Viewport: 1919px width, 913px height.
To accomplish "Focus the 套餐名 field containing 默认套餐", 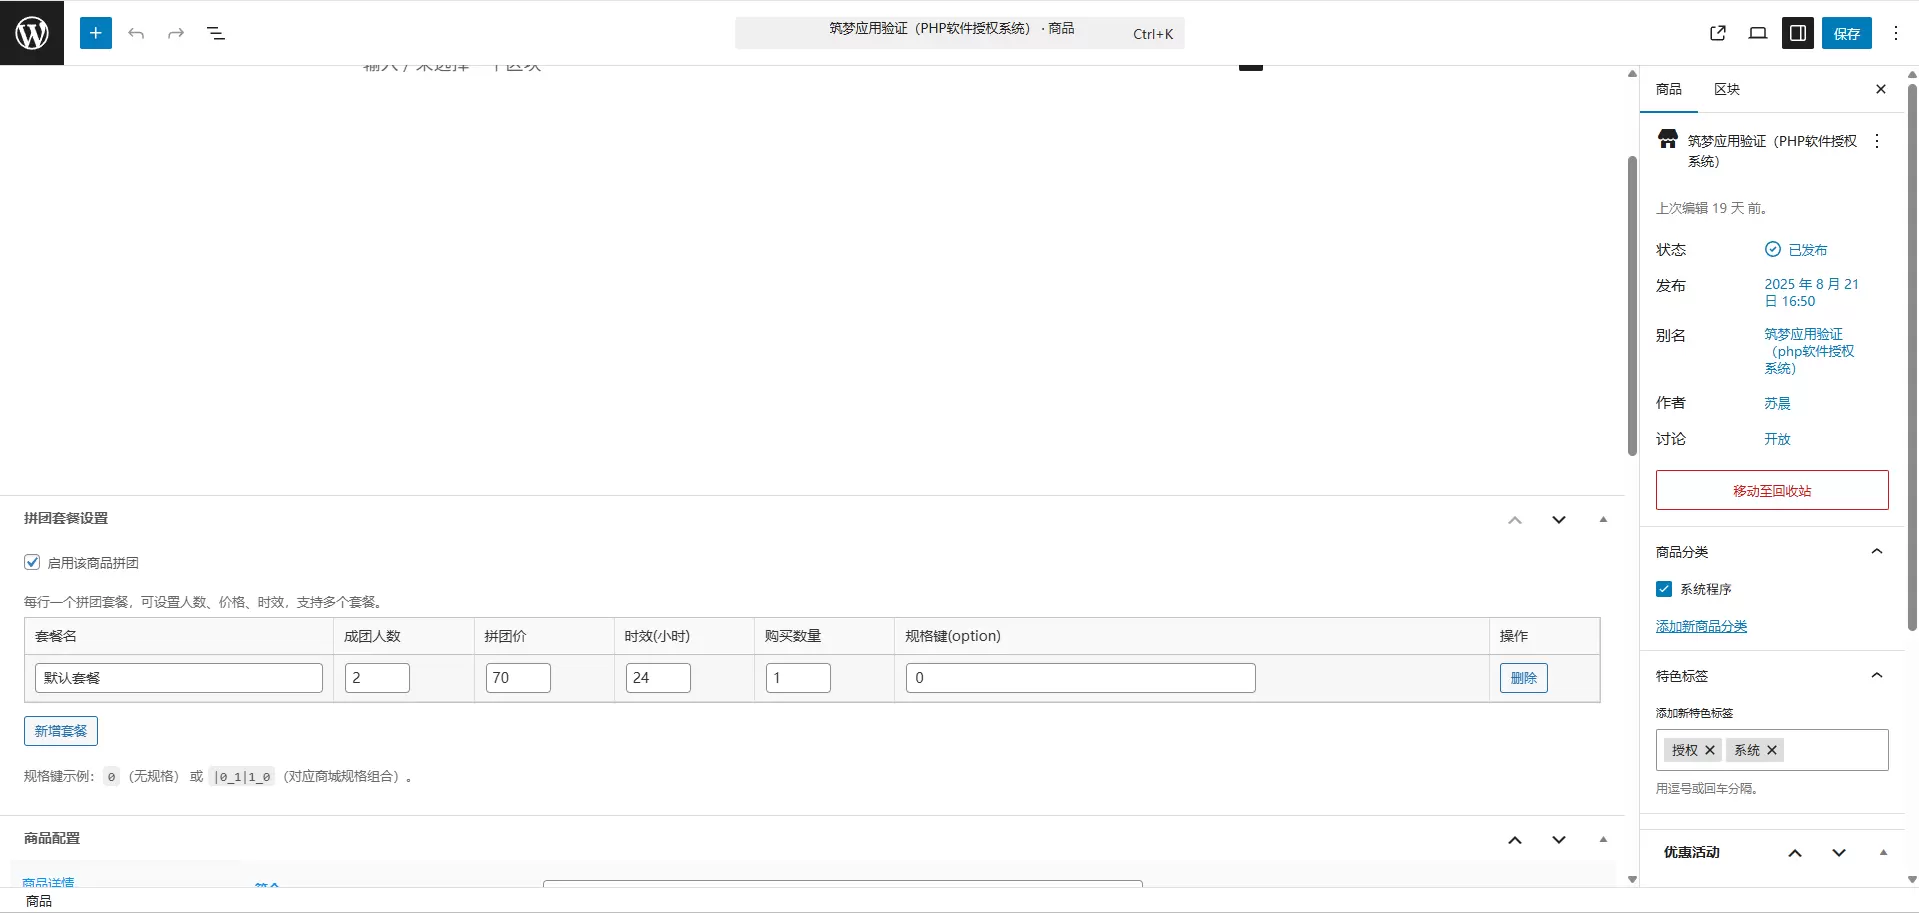I will 179,678.
